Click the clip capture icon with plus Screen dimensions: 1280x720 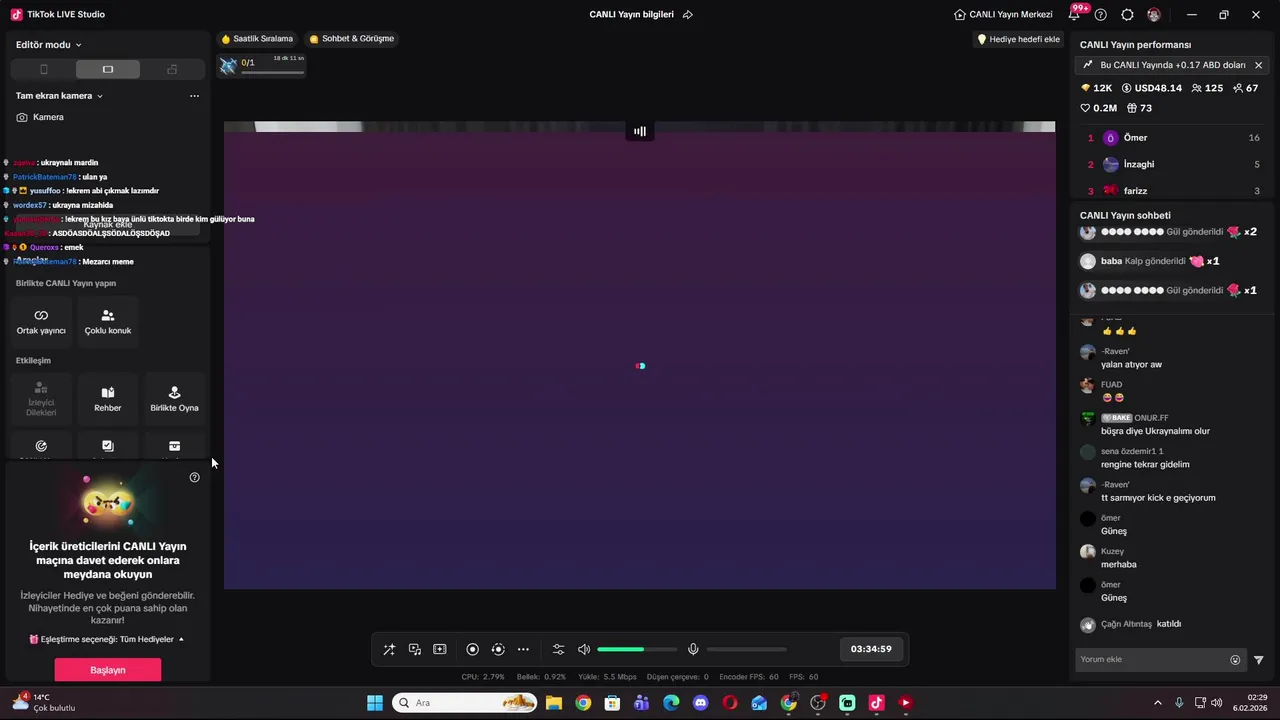pos(440,649)
